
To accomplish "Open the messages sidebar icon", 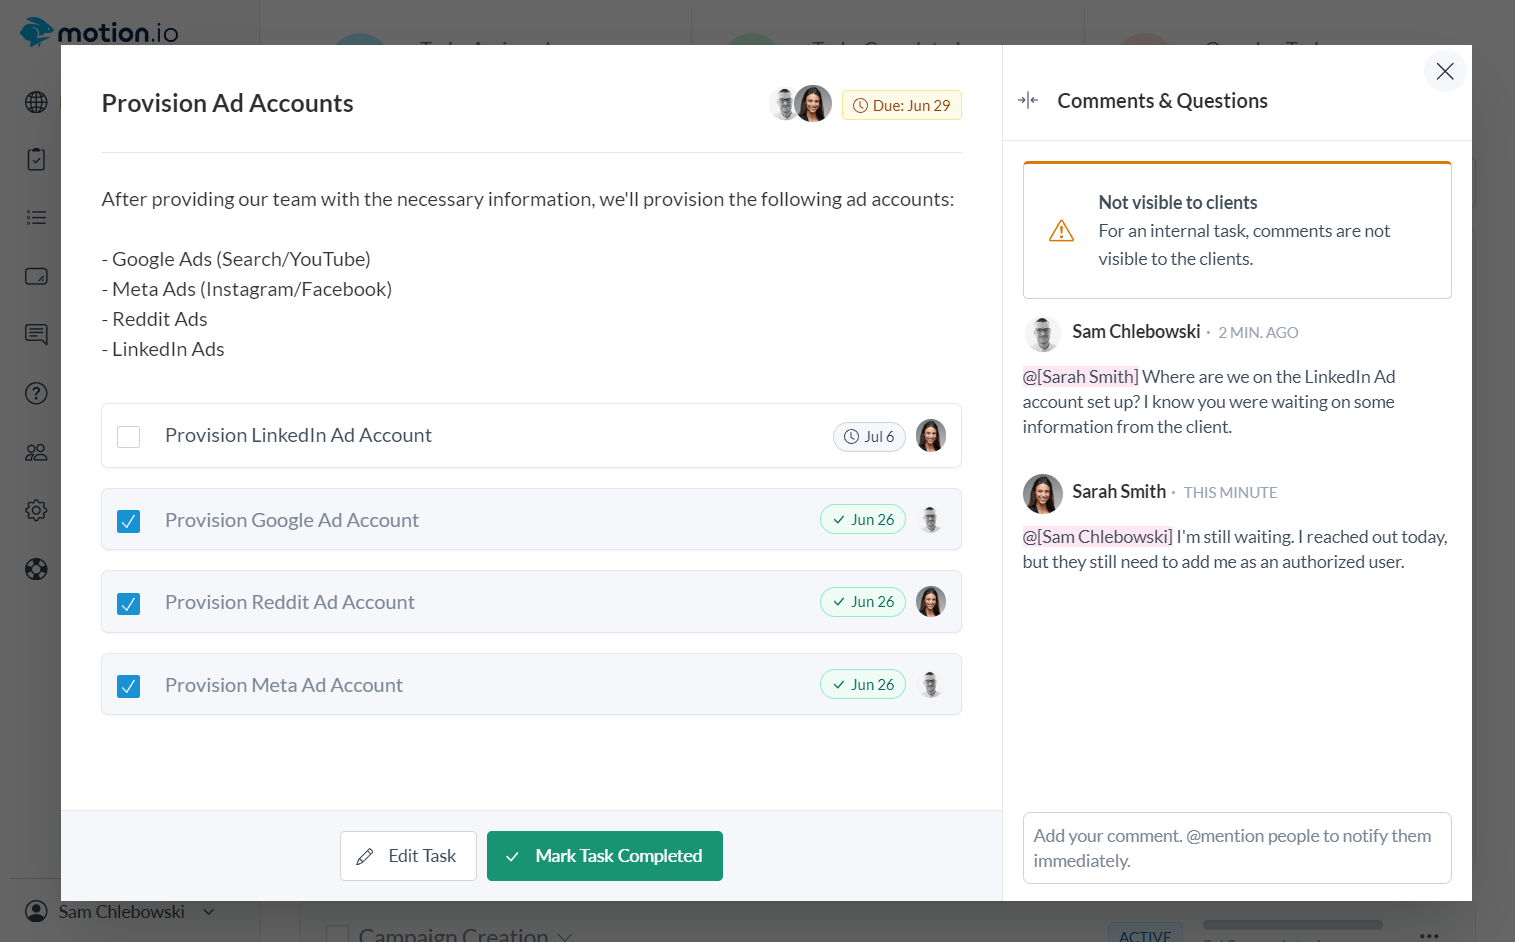I will 36,334.
